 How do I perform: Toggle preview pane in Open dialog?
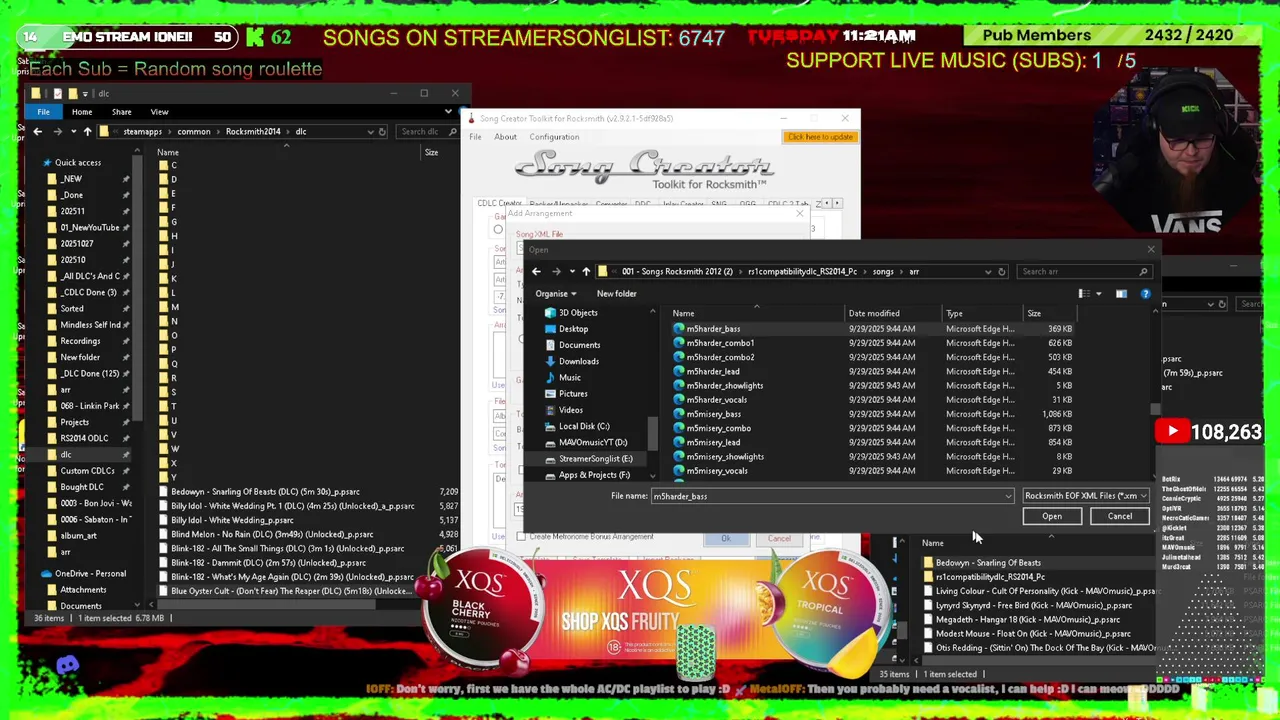point(1121,294)
